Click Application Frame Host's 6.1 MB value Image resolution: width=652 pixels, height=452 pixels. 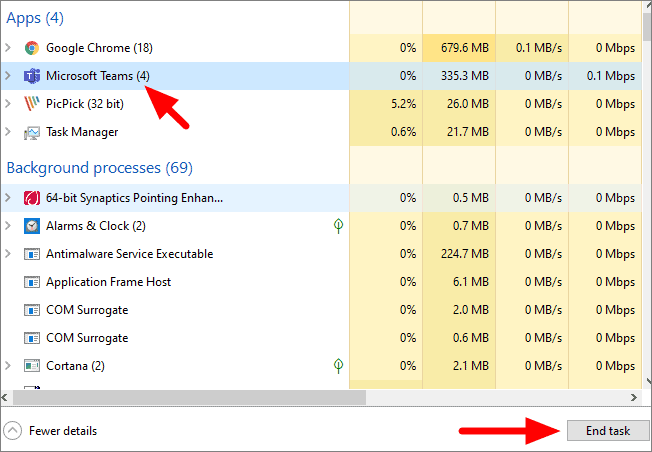471,282
